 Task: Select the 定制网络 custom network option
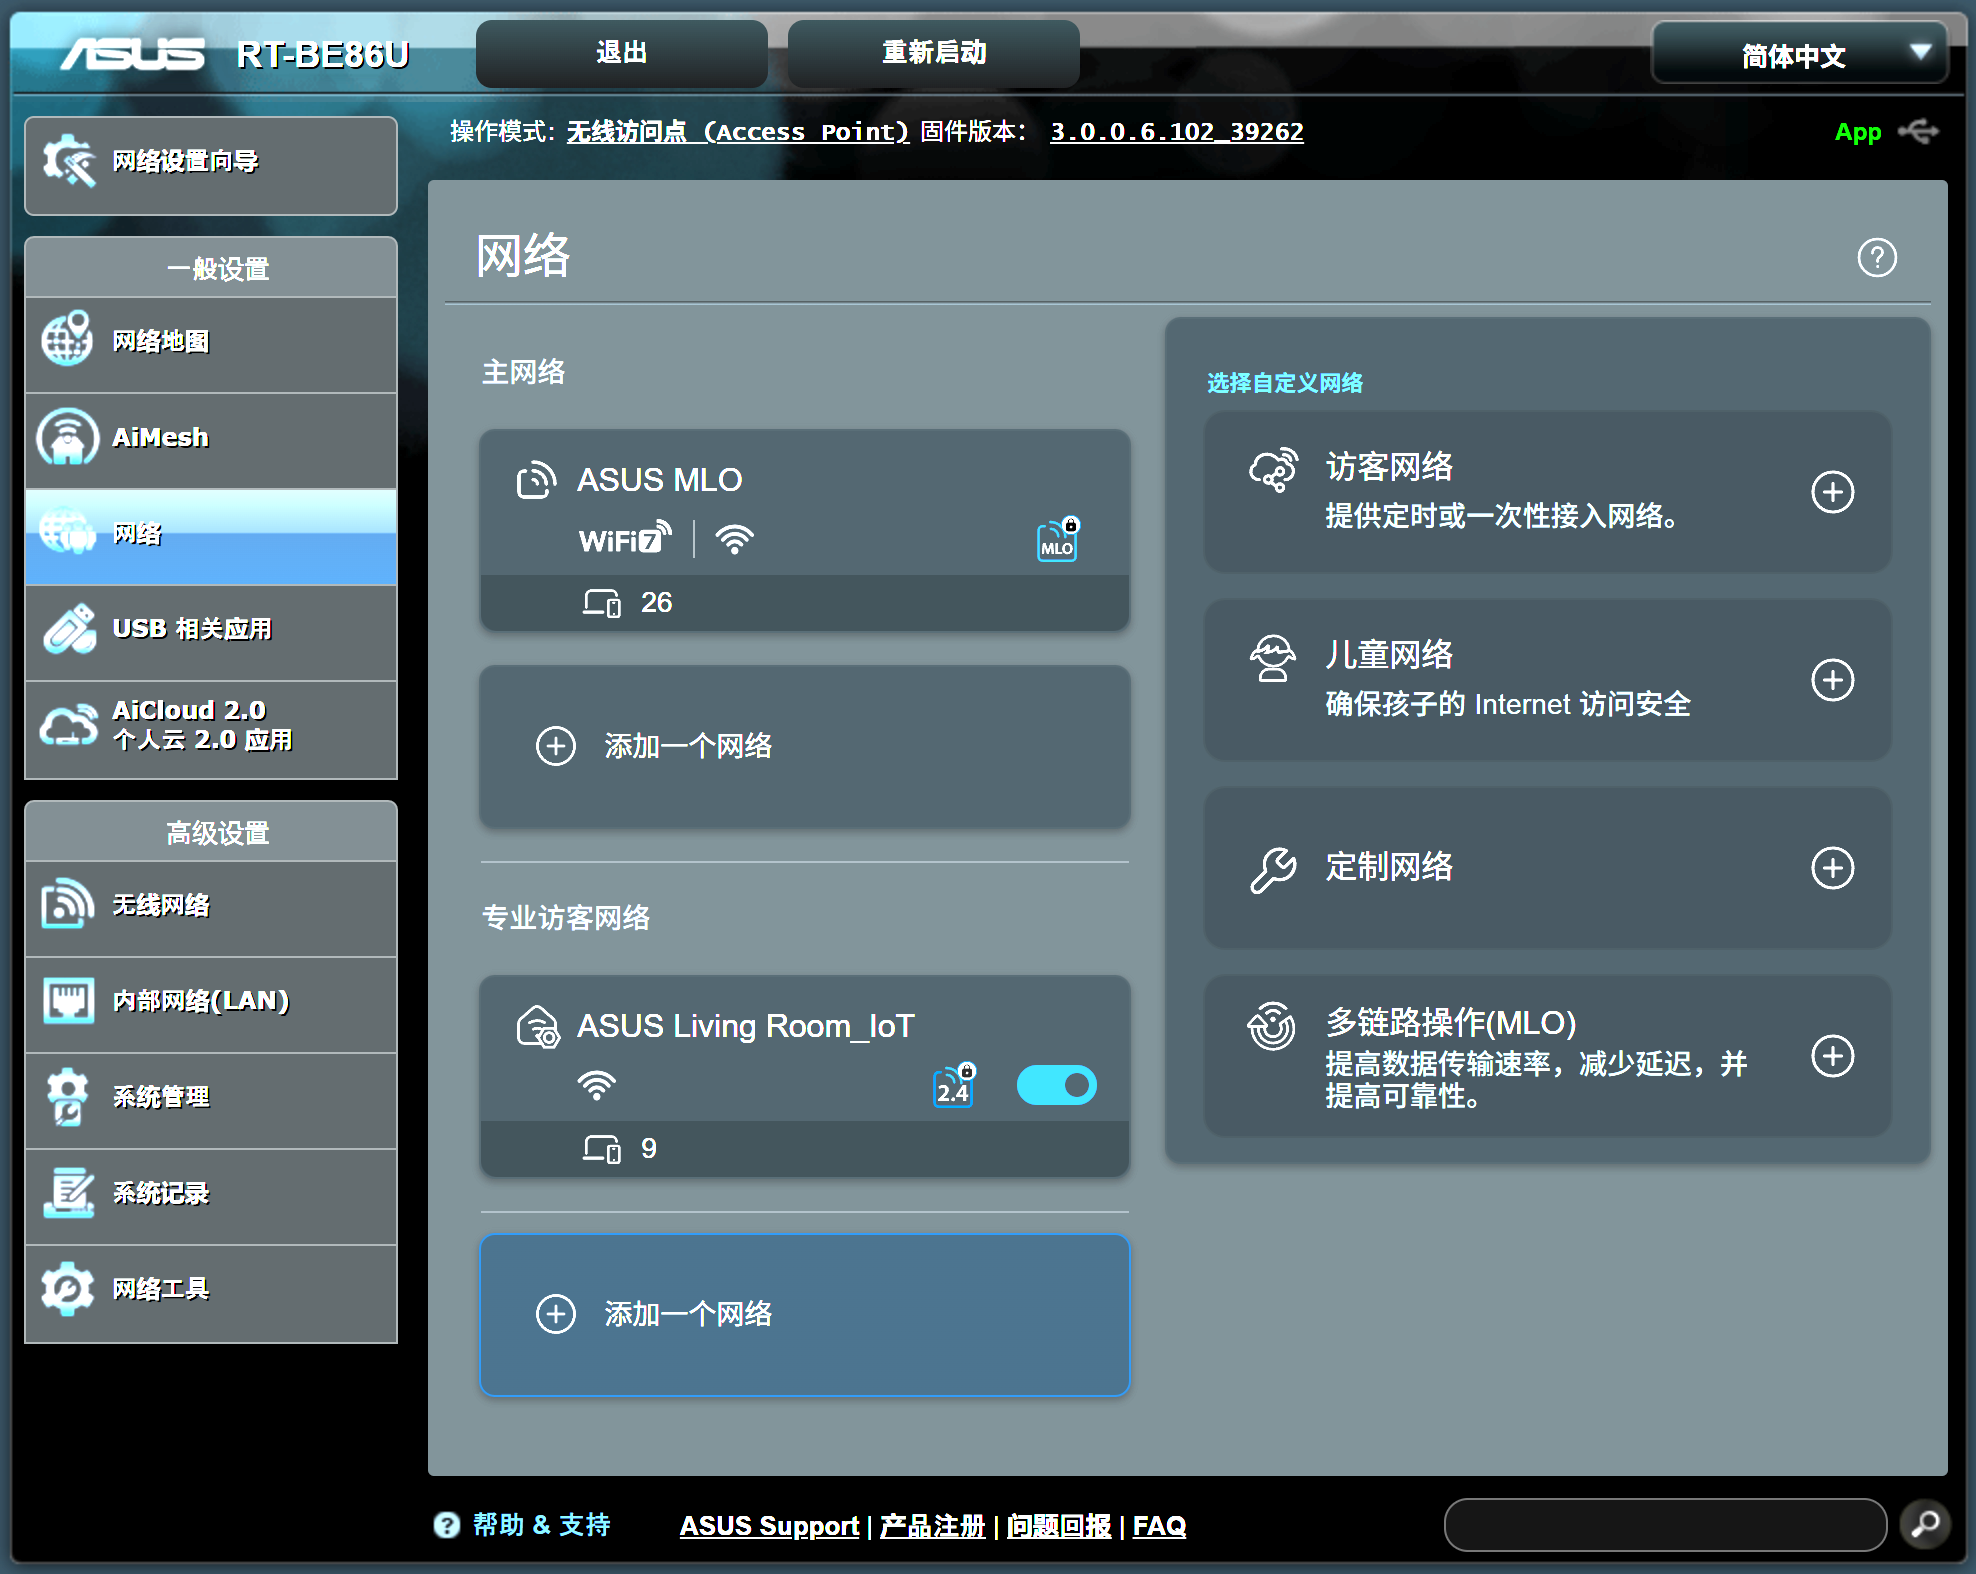pos(1547,868)
